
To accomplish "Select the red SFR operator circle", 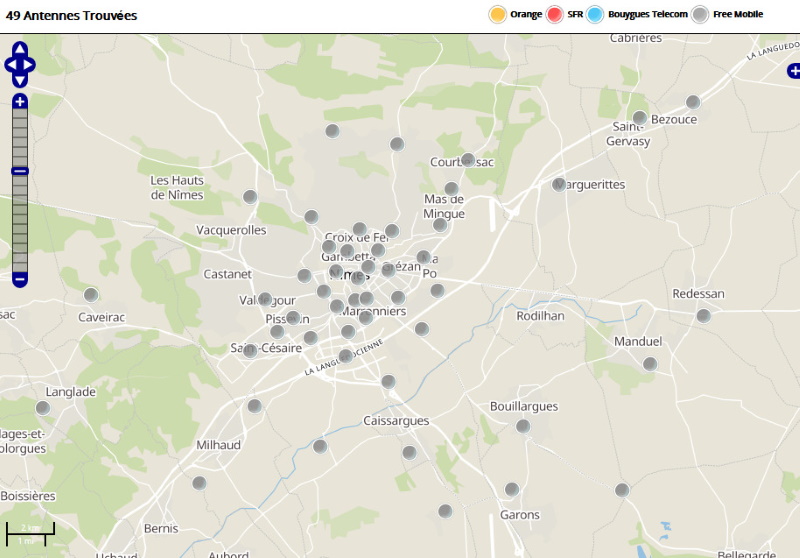I will click(555, 14).
